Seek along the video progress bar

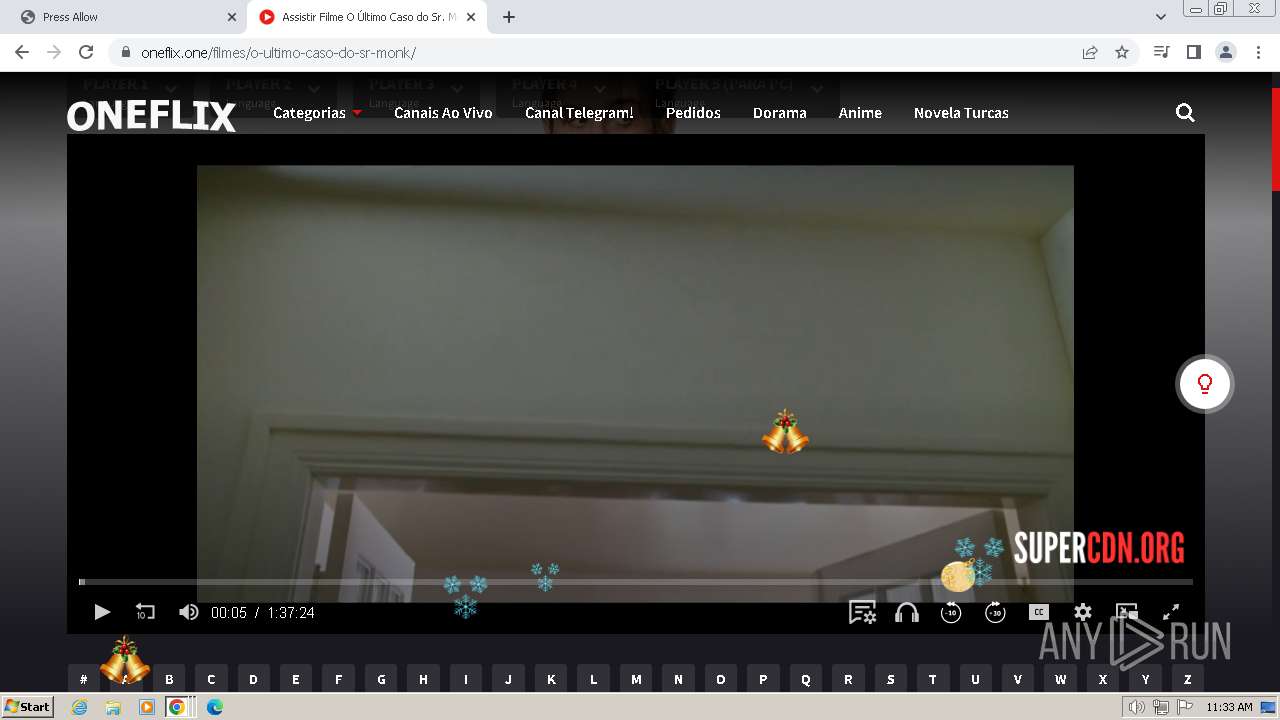pos(636,582)
